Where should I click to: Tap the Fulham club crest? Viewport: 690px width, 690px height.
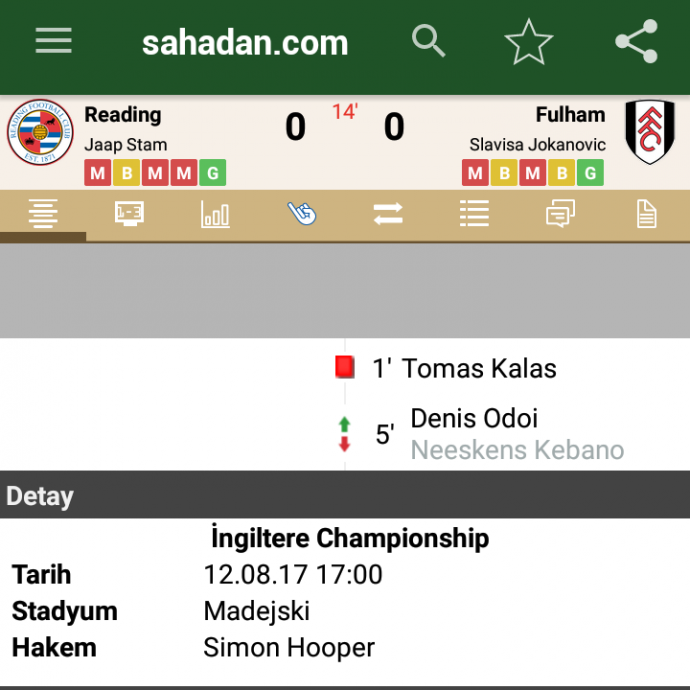coord(650,132)
